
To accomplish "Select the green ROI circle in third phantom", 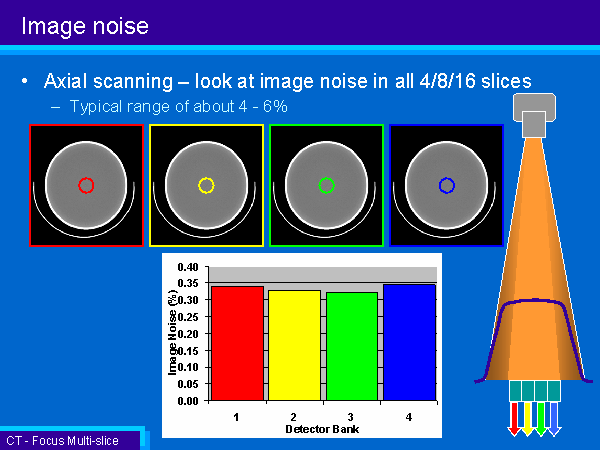I will coord(326,185).
